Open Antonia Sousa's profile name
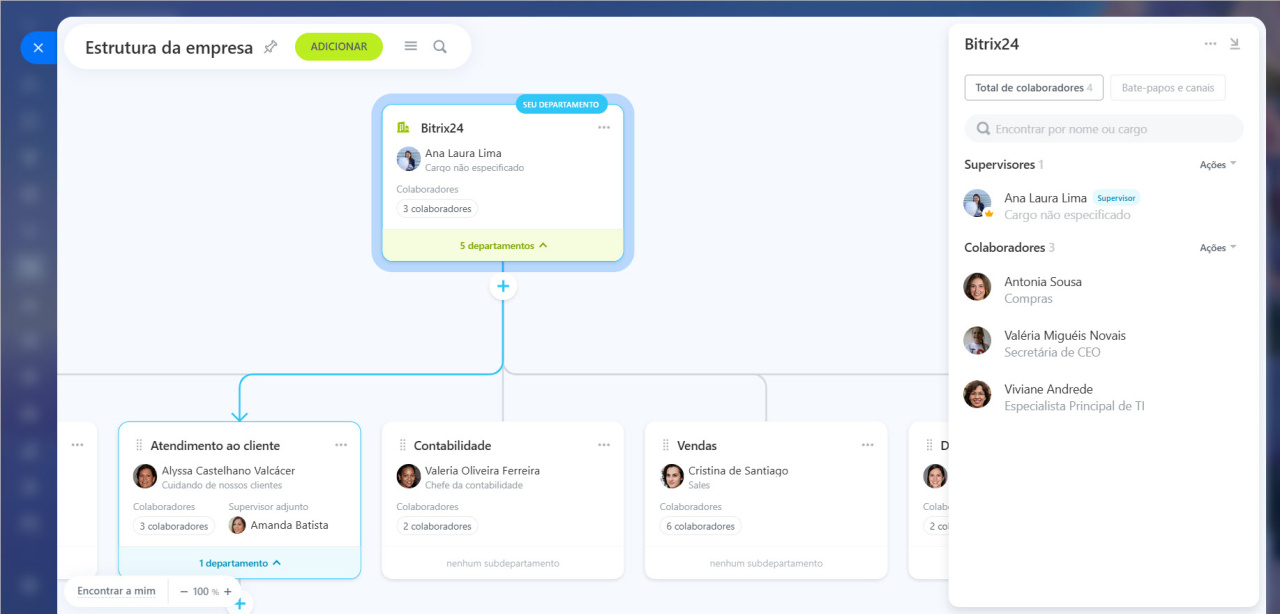Screen dimensions: 1280x614 tap(1043, 282)
